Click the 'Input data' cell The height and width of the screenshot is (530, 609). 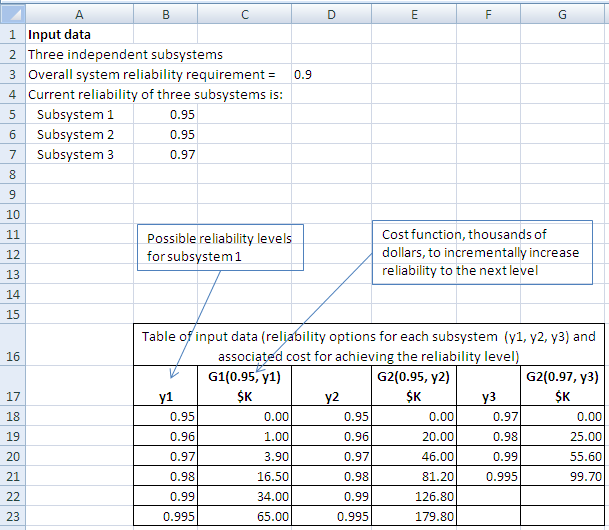[x=79, y=34]
